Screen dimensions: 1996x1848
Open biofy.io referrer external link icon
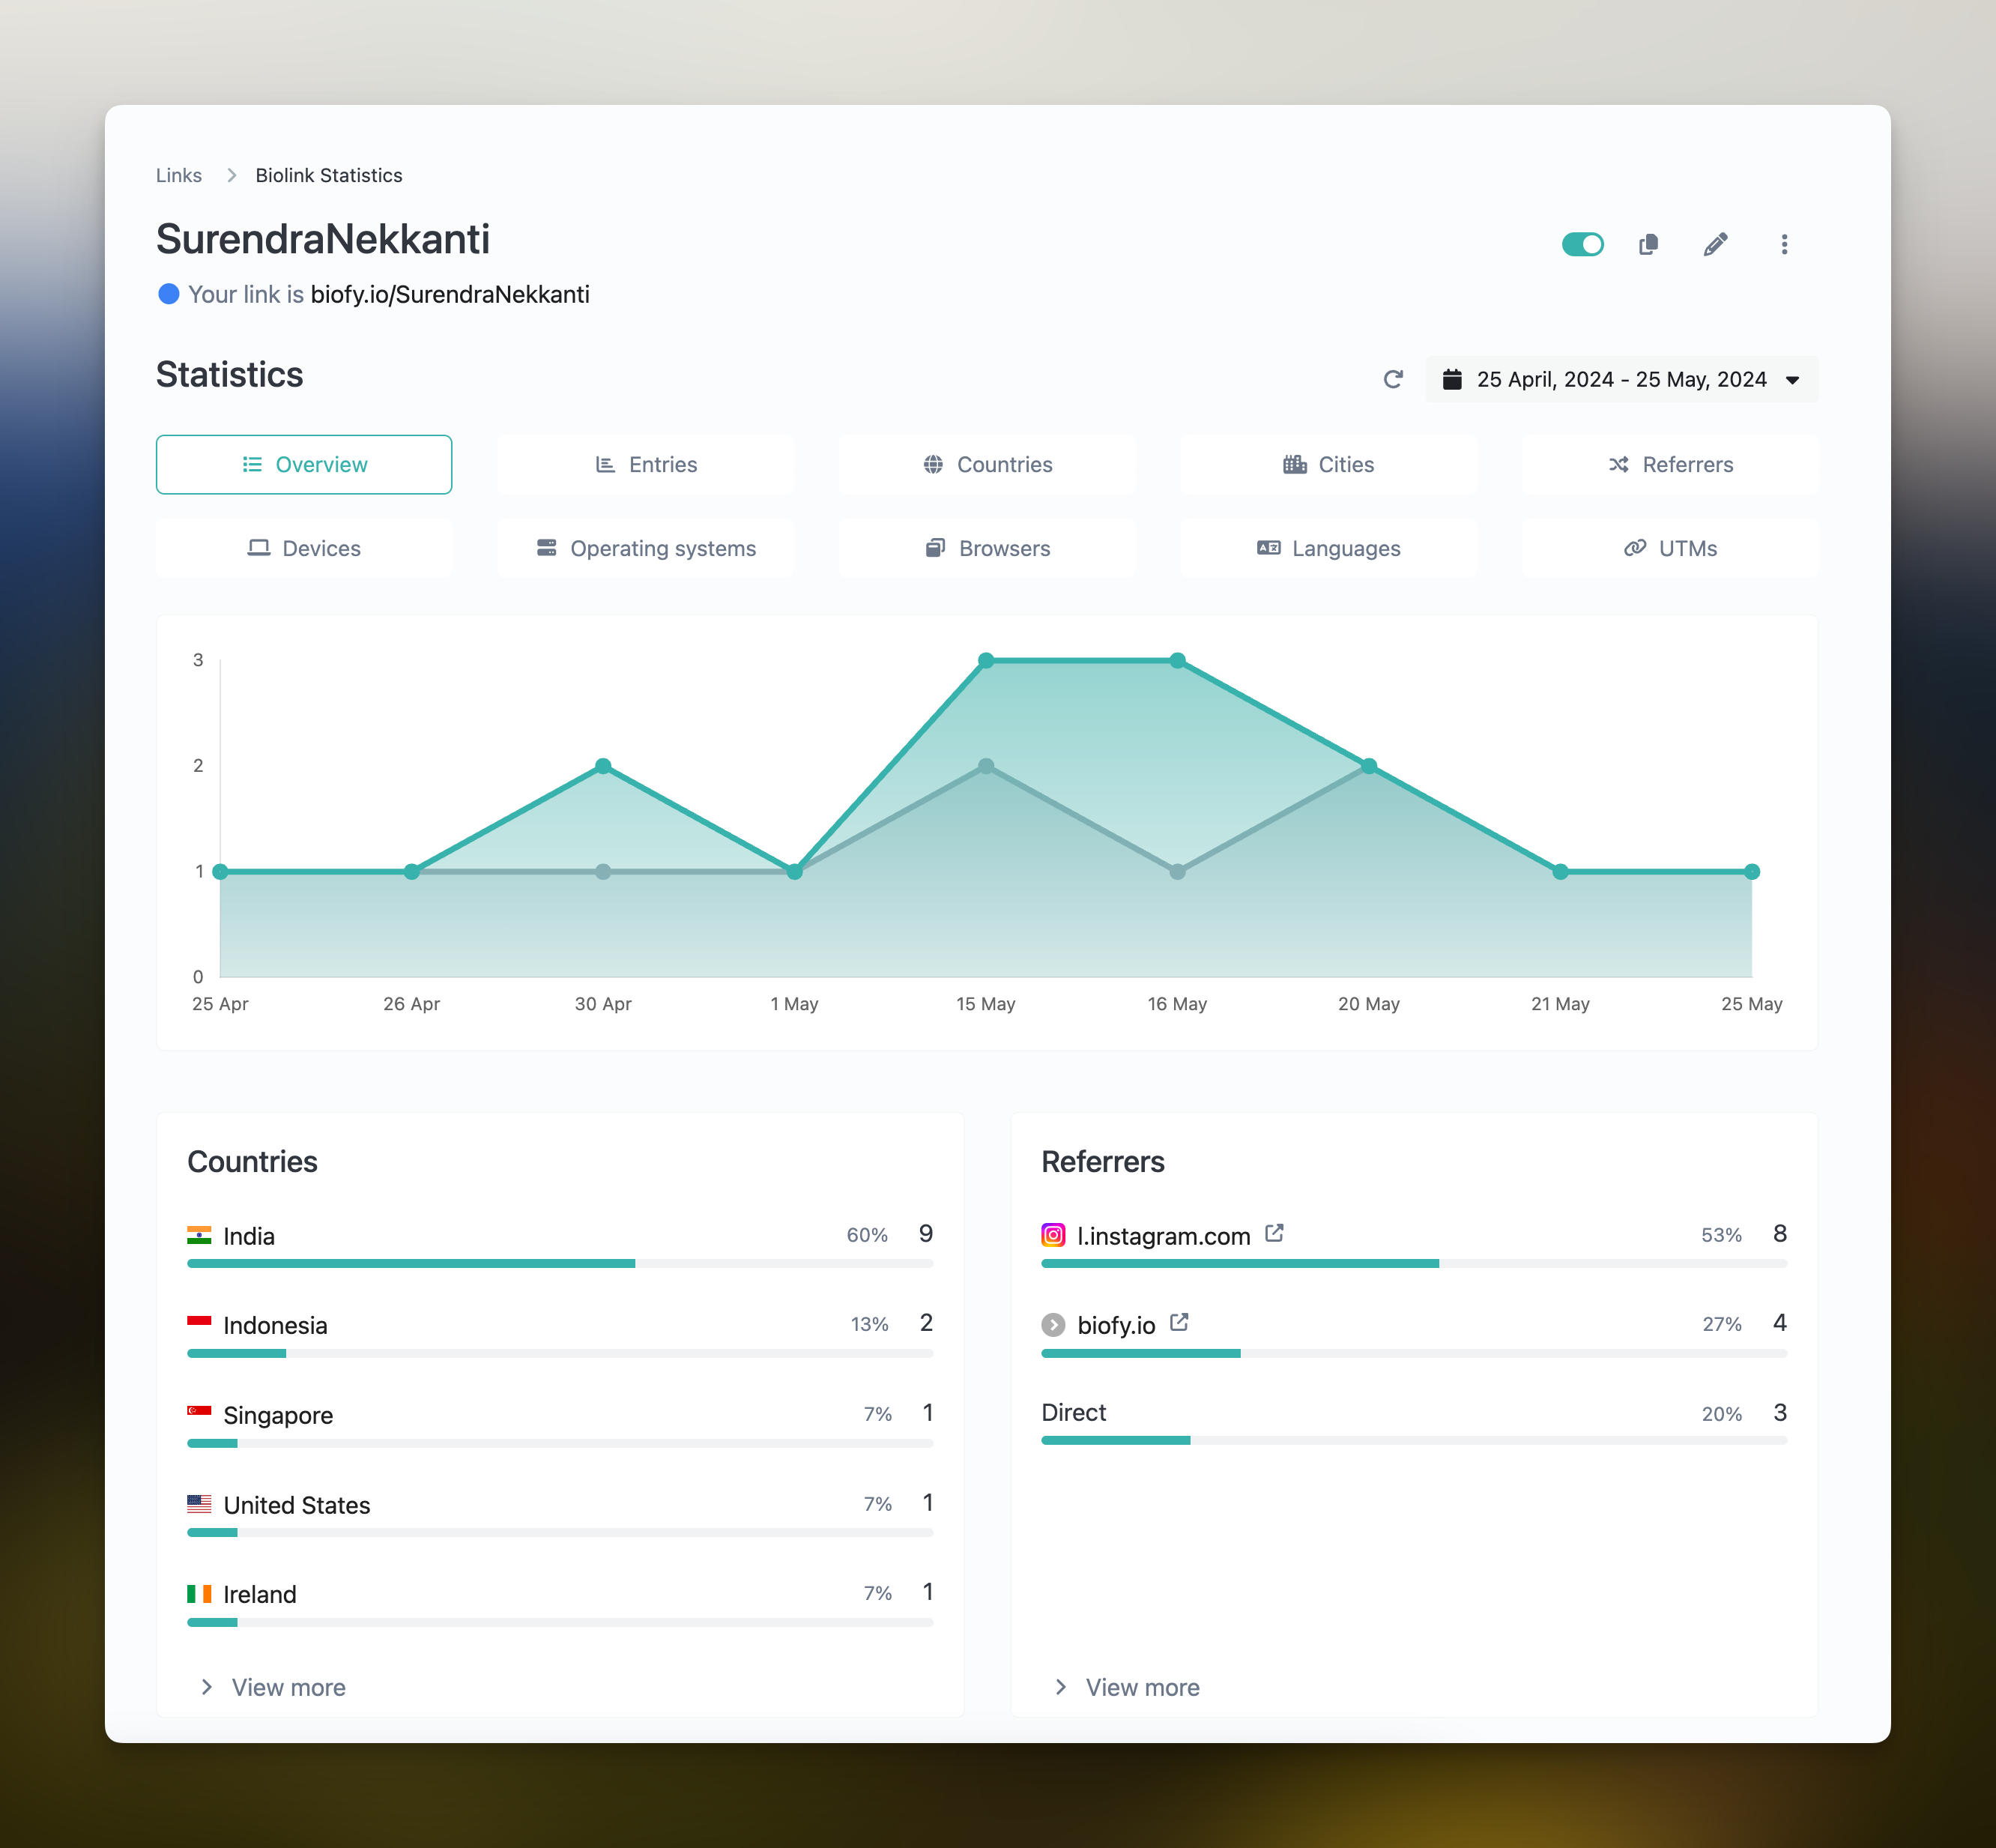1179,1322
